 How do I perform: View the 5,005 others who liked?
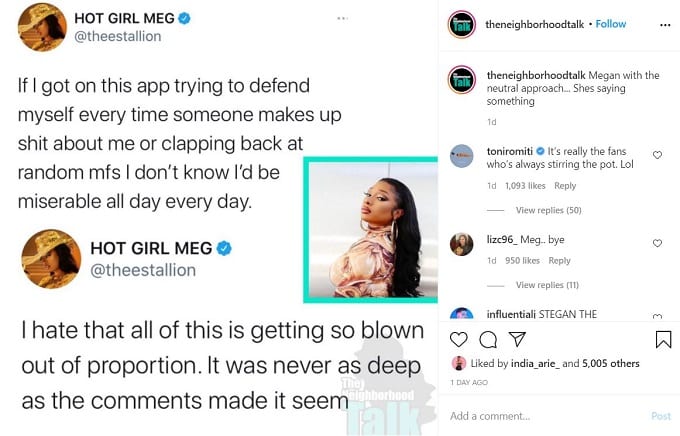(611, 364)
